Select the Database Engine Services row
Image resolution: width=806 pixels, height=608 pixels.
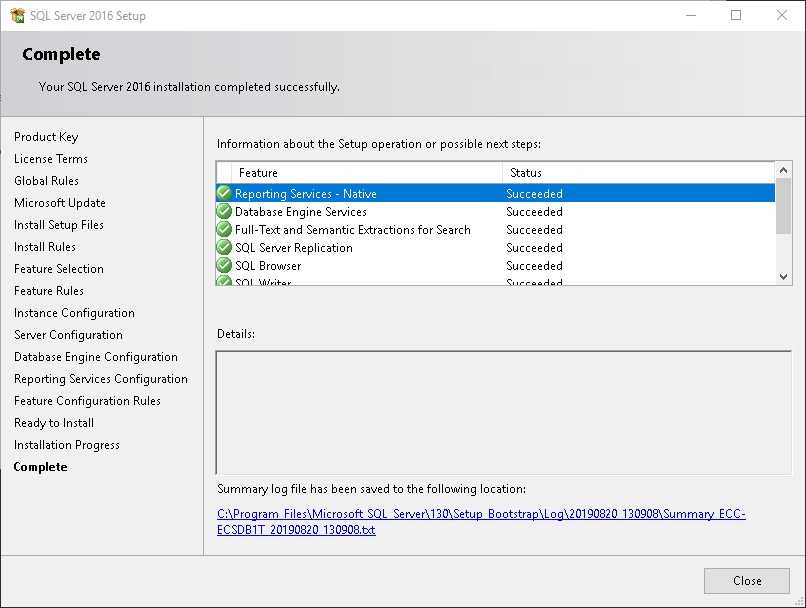[x=496, y=211]
